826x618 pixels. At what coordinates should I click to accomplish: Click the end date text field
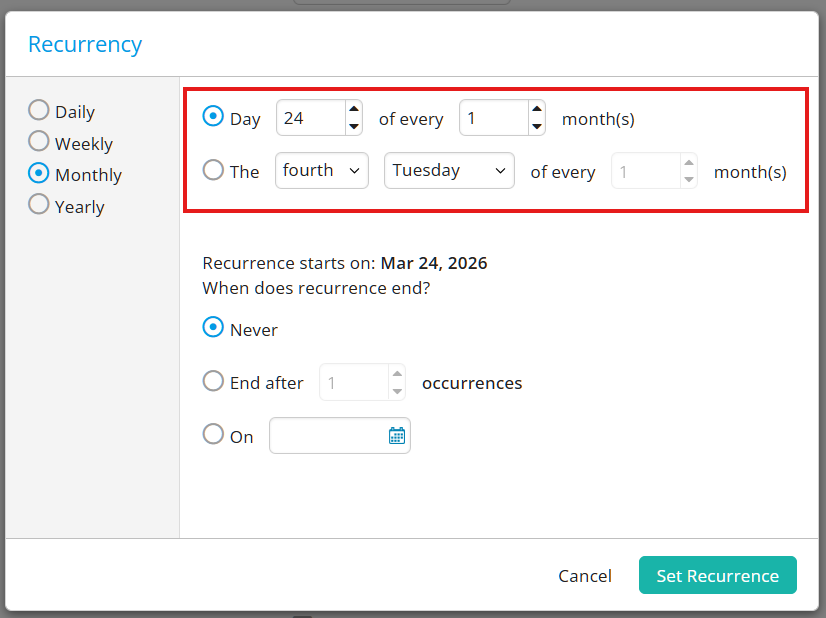tap(327, 435)
